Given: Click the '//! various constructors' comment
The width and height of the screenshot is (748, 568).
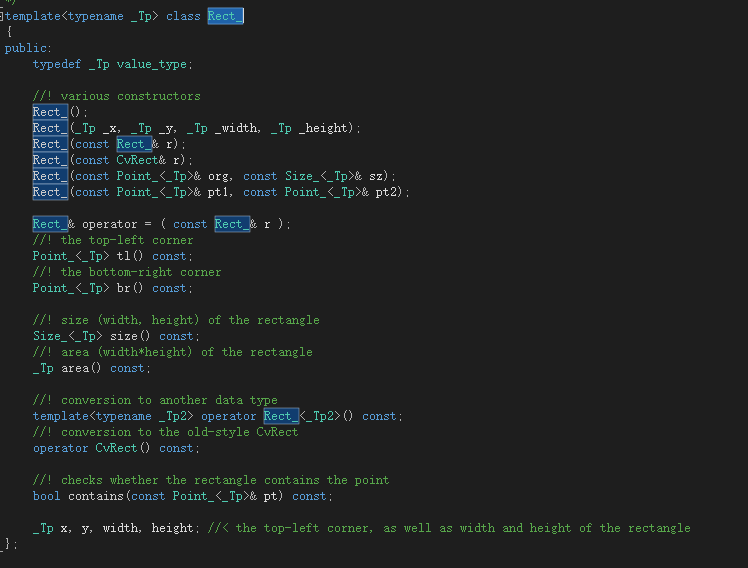Looking at the screenshot, I should click(x=116, y=96).
